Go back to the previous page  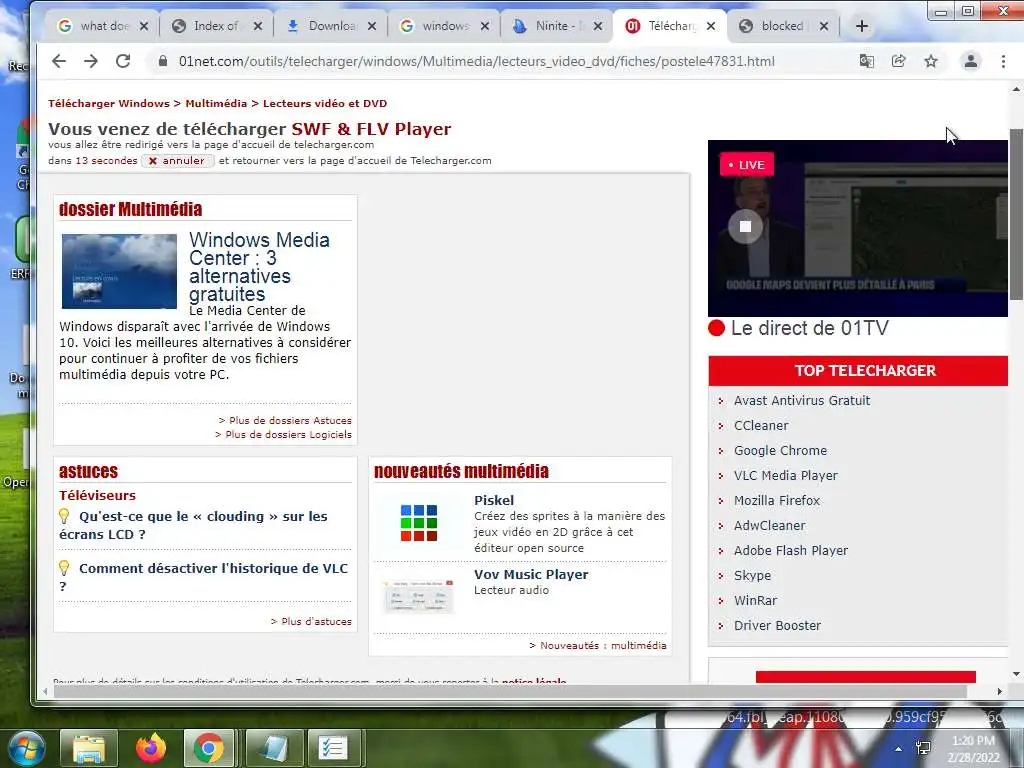click(59, 61)
